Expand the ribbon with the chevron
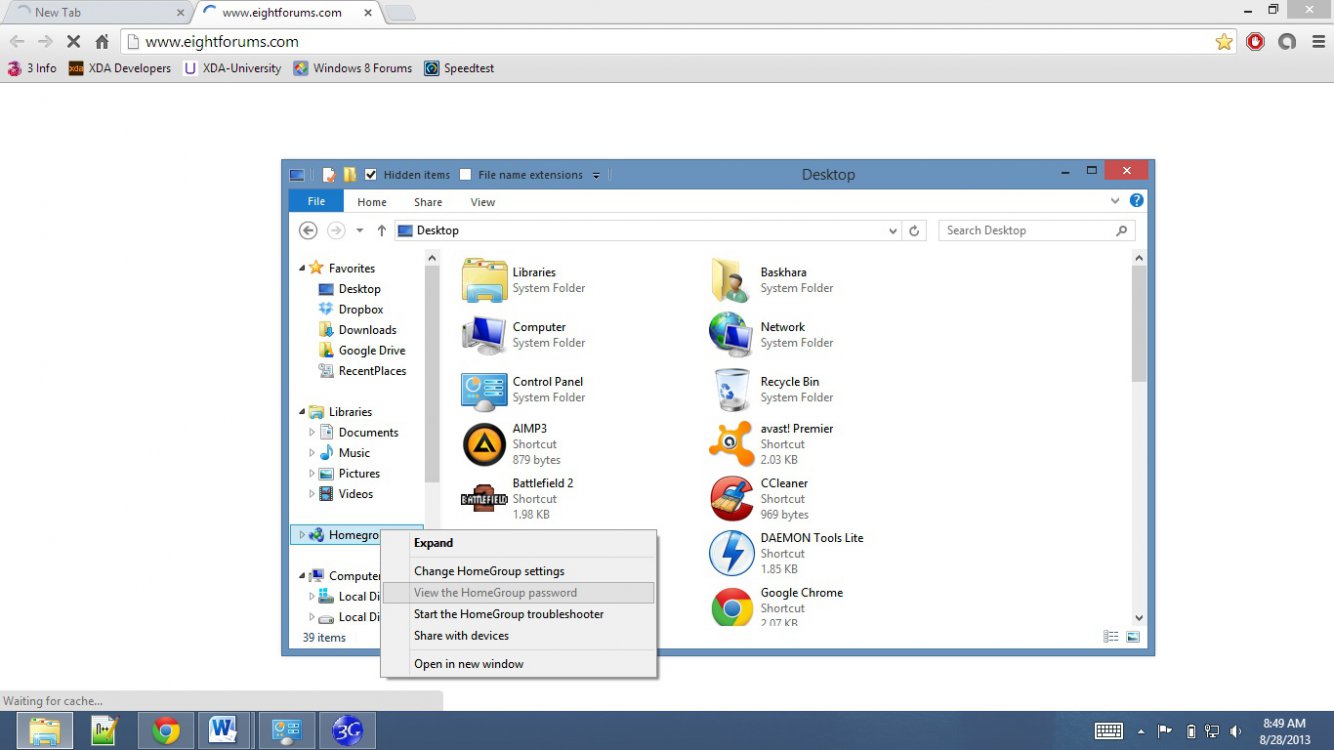Viewport: 1334px width, 750px height. pyautogui.click(x=1115, y=201)
